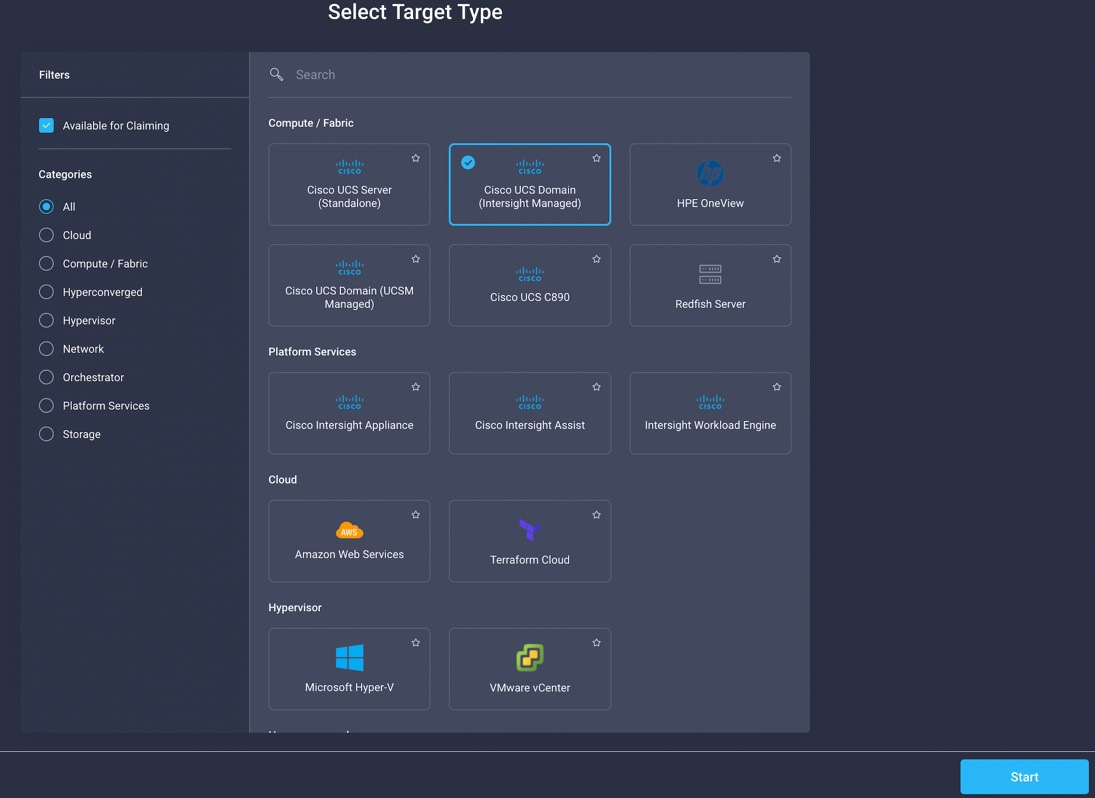Click the star on HPE OneView card
The width and height of the screenshot is (1095, 798).
777,158
